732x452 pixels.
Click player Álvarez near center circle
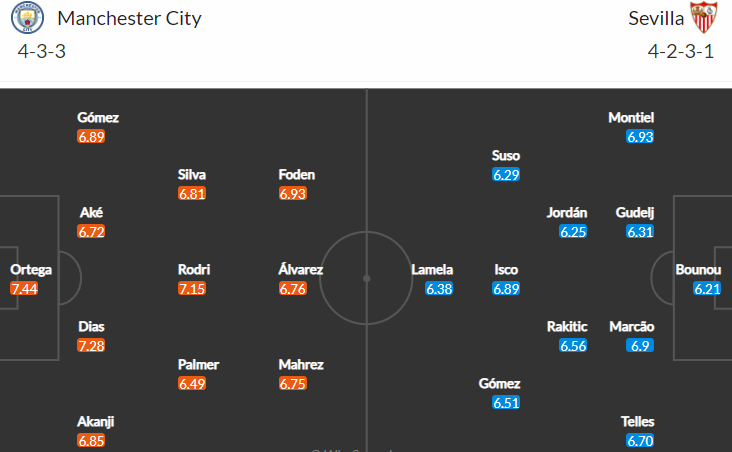pos(301,269)
